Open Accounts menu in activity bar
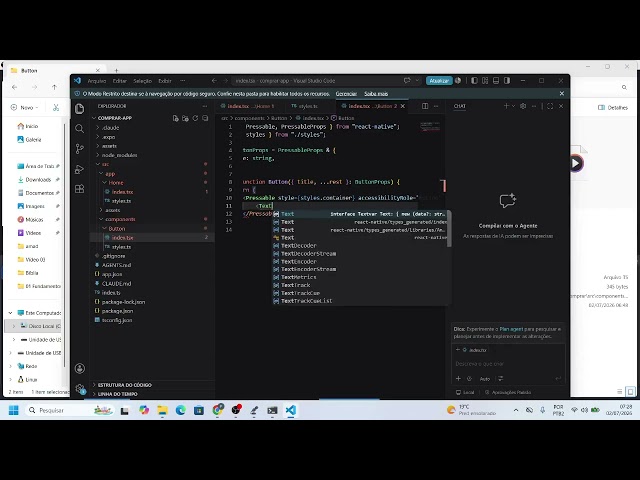Image resolution: width=640 pixels, height=480 pixels. coord(80,369)
